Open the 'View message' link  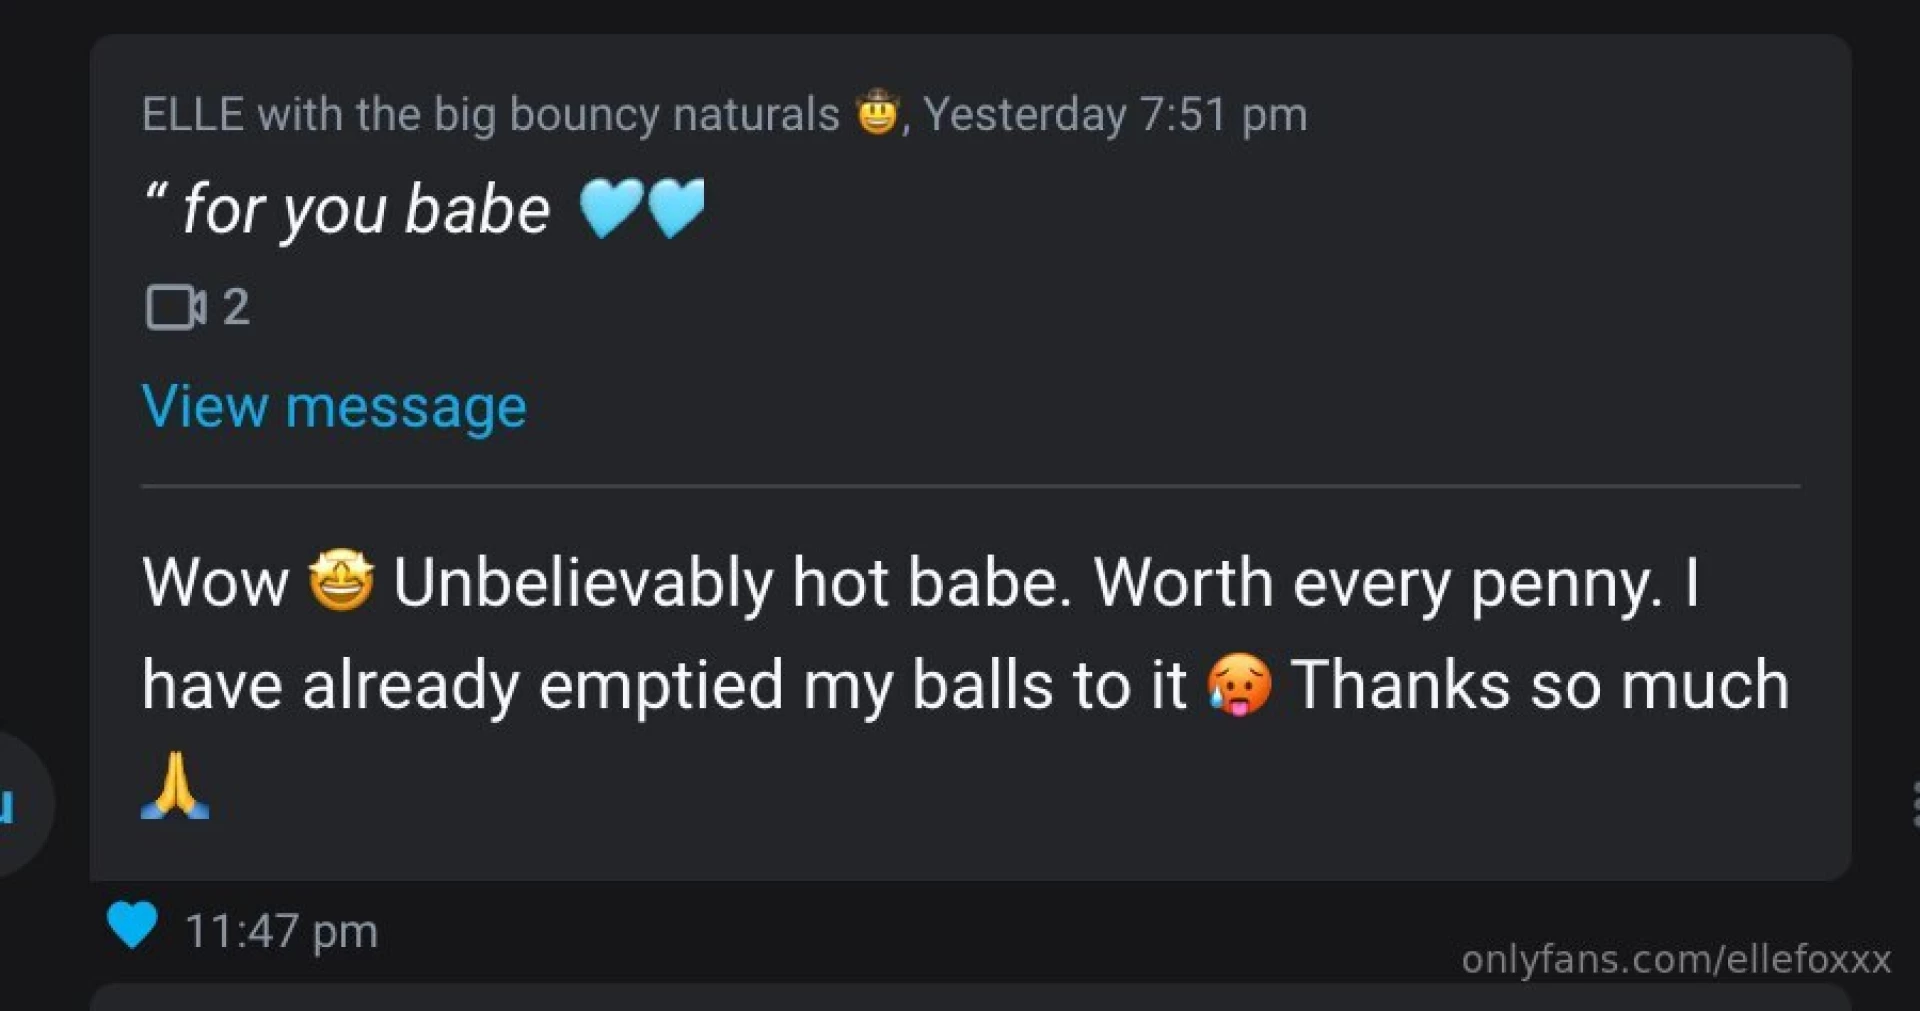pyautogui.click(x=333, y=406)
